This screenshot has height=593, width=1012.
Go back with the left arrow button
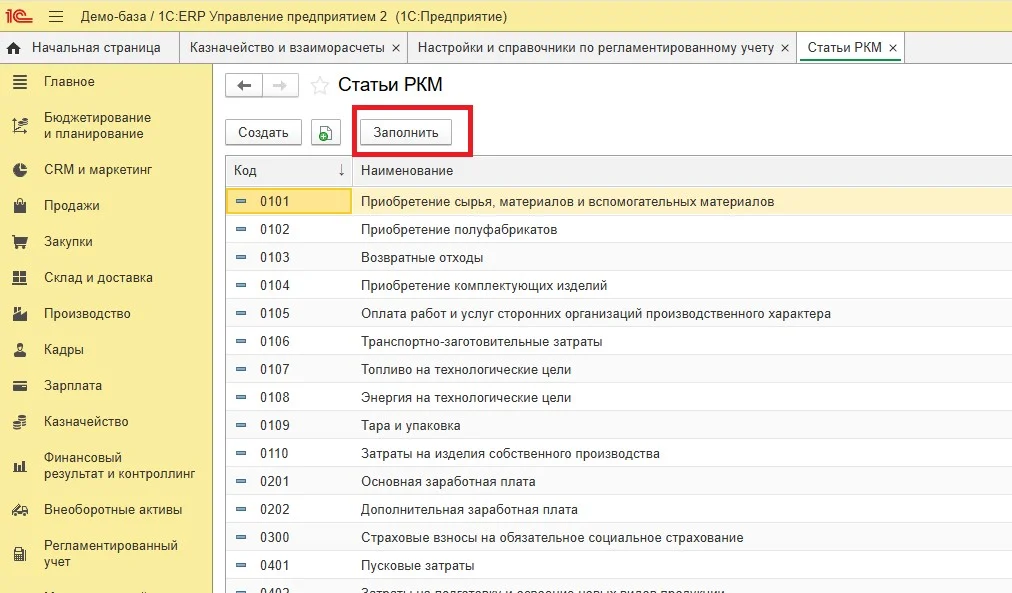(x=244, y=85)
